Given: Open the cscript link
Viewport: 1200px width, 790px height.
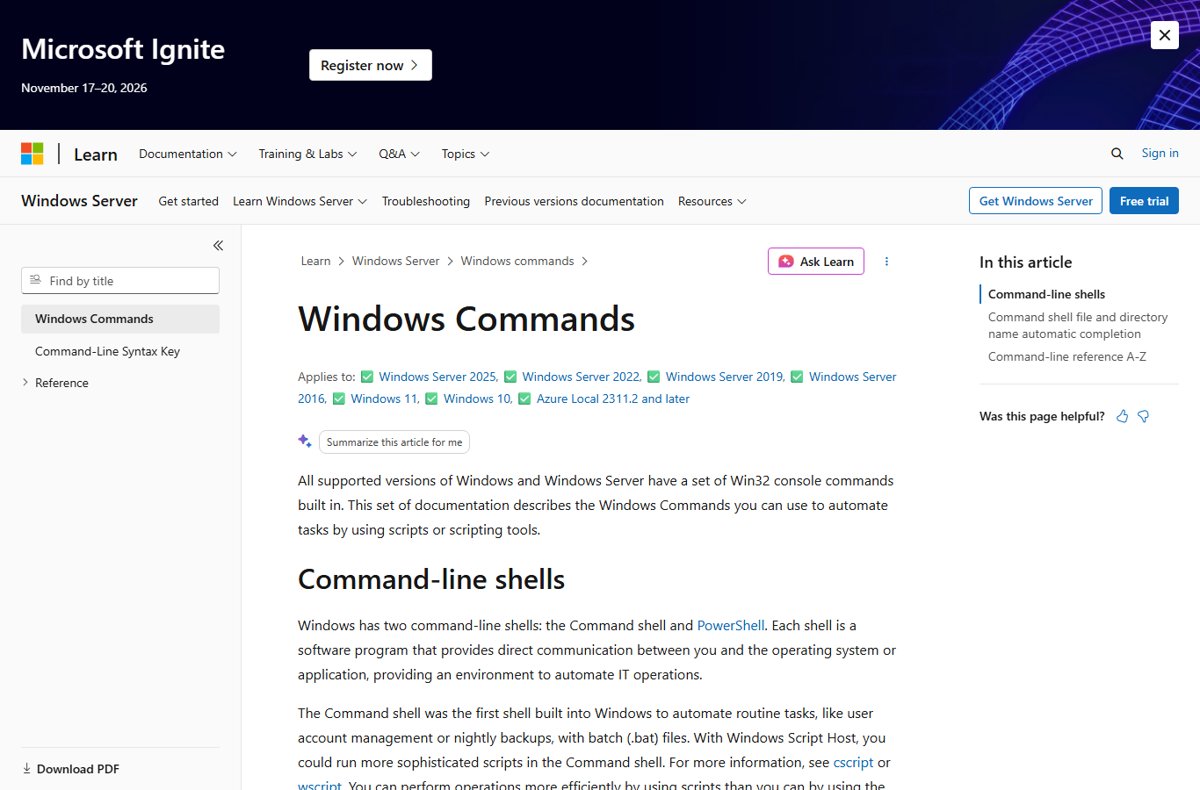Looking at the screenshot, I should [x=853, y=762].
